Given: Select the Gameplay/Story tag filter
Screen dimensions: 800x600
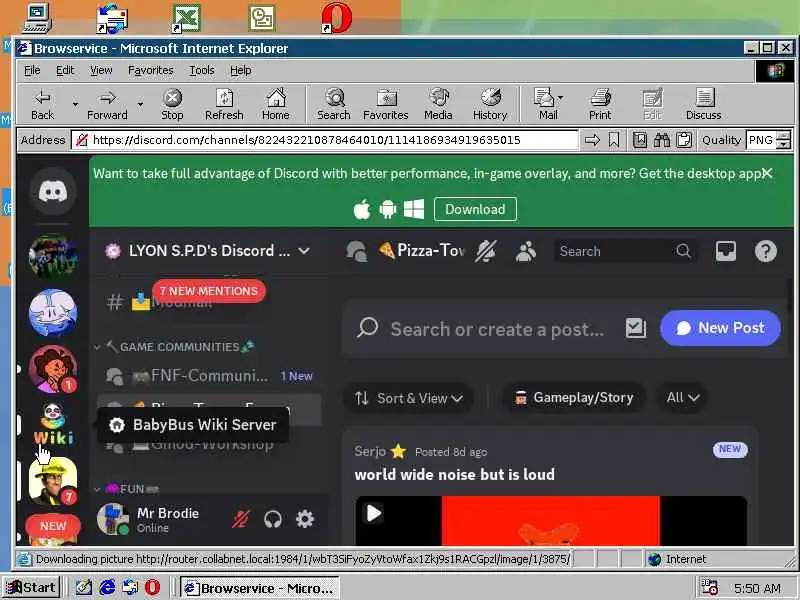Looking at the screenshot, I should (574, 397).
